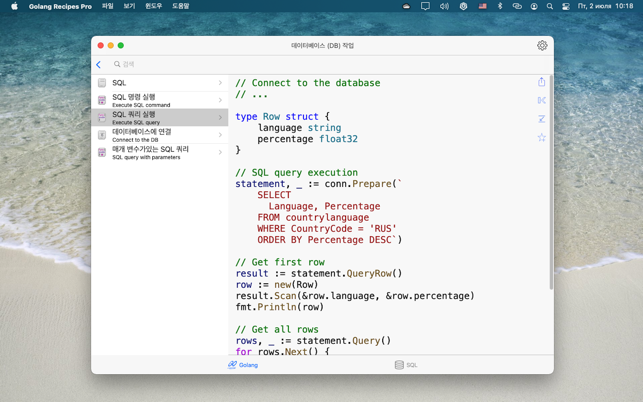Switch to the SQL bottom tab
Screen dimensions: 643x402
[406, 365]
